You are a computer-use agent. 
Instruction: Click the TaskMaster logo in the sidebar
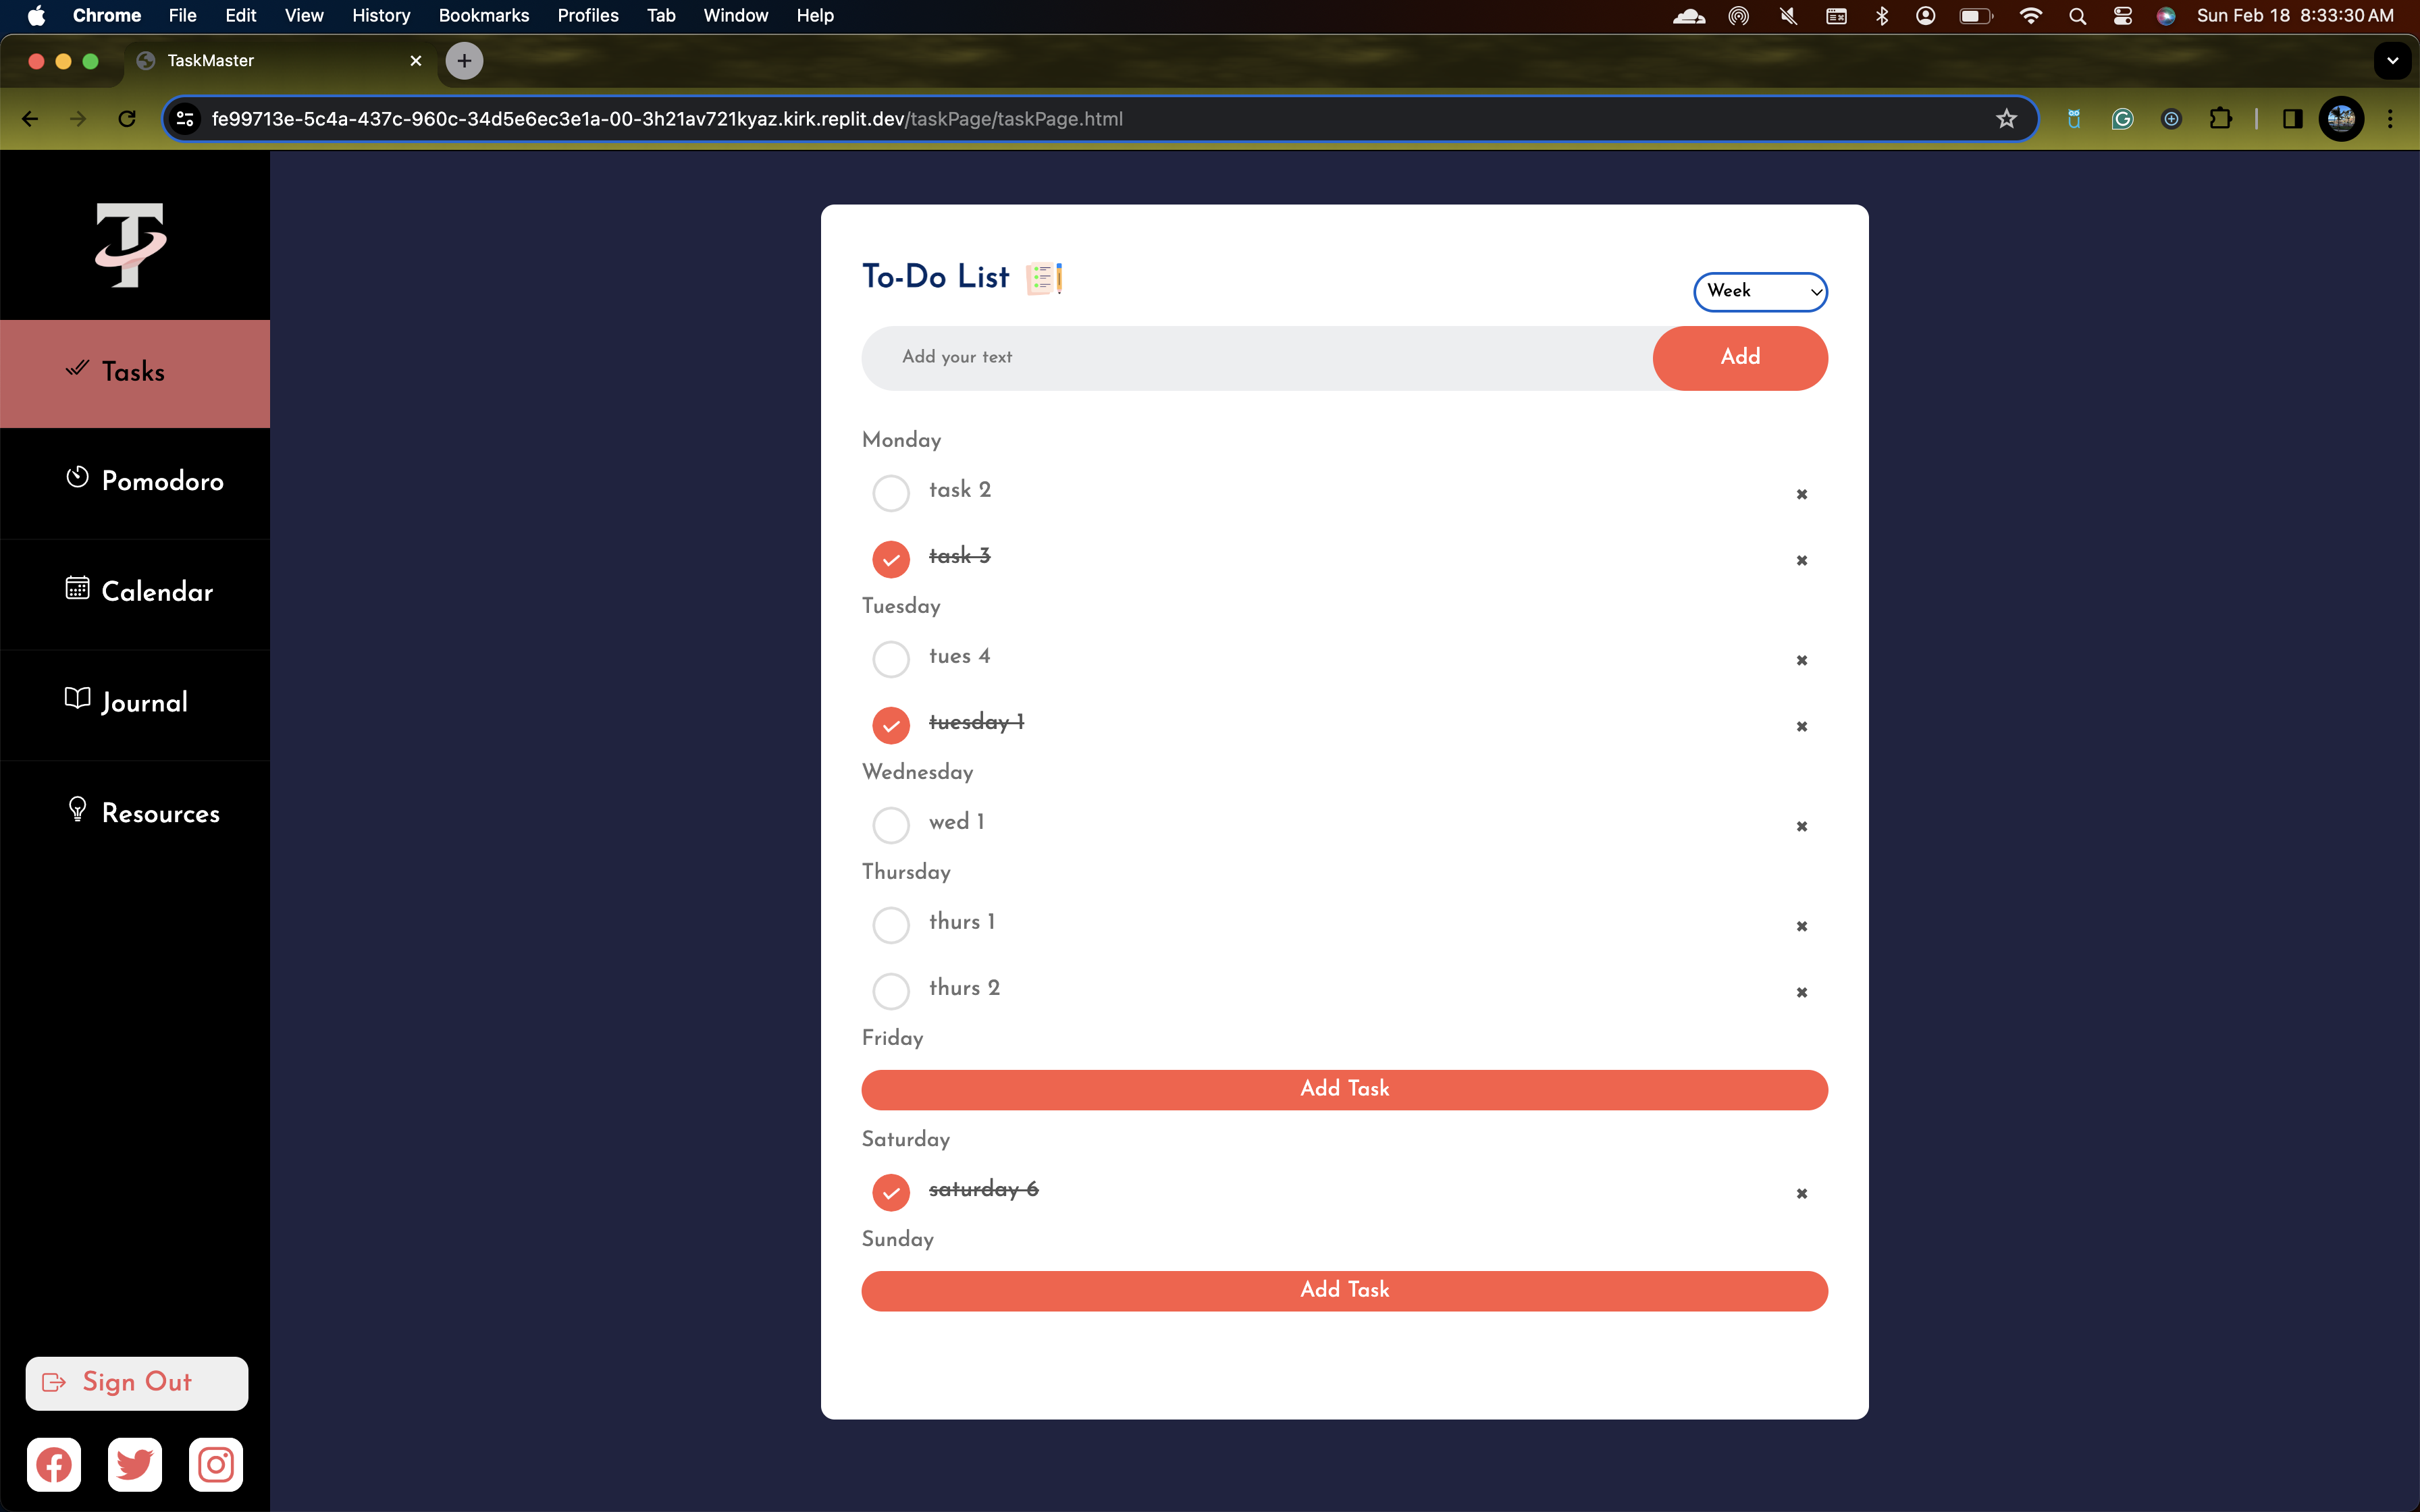click(131, 245)
